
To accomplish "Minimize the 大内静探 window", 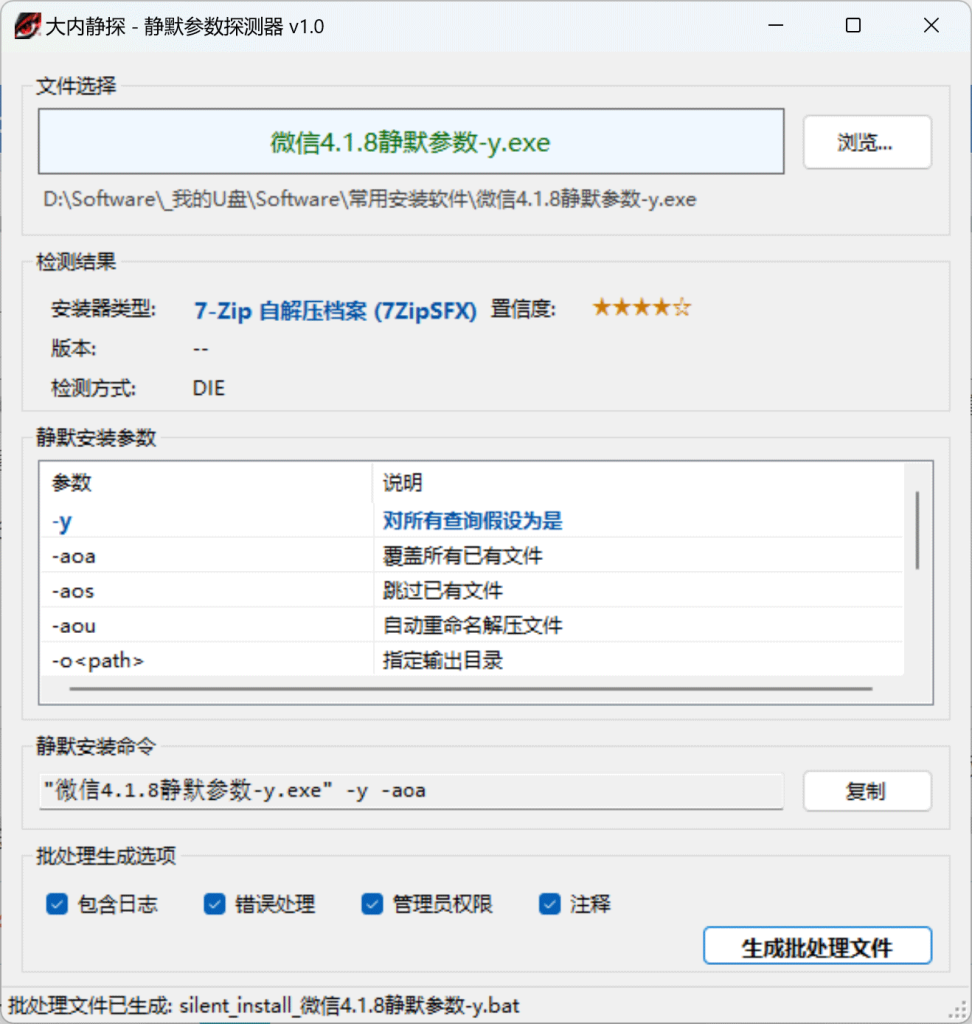I will pos(775,25).
